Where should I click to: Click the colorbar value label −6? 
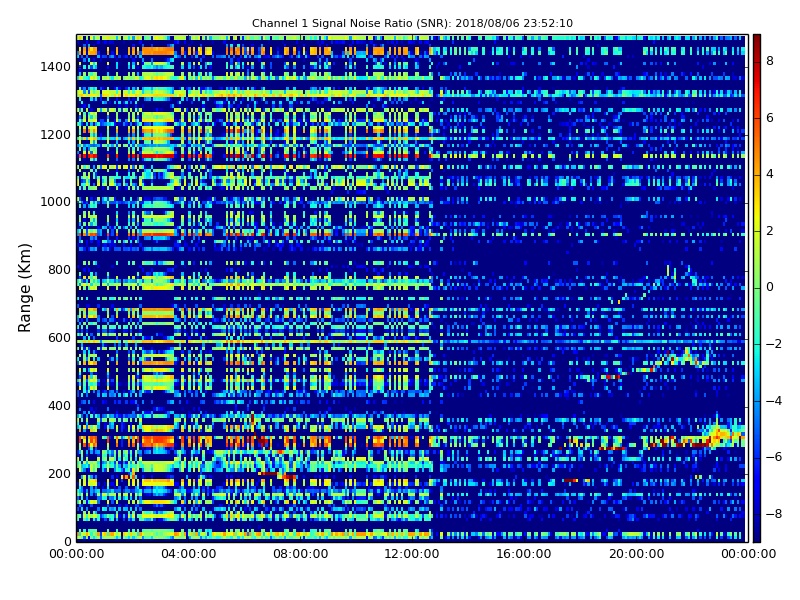click(774, 457)
